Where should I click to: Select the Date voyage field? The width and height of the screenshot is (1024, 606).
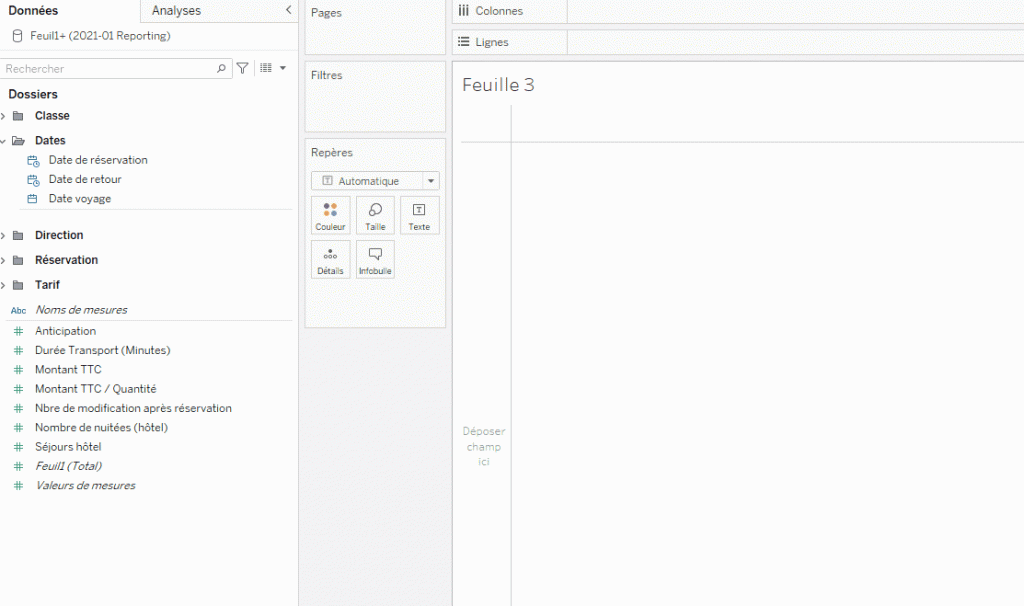(80, 199)
